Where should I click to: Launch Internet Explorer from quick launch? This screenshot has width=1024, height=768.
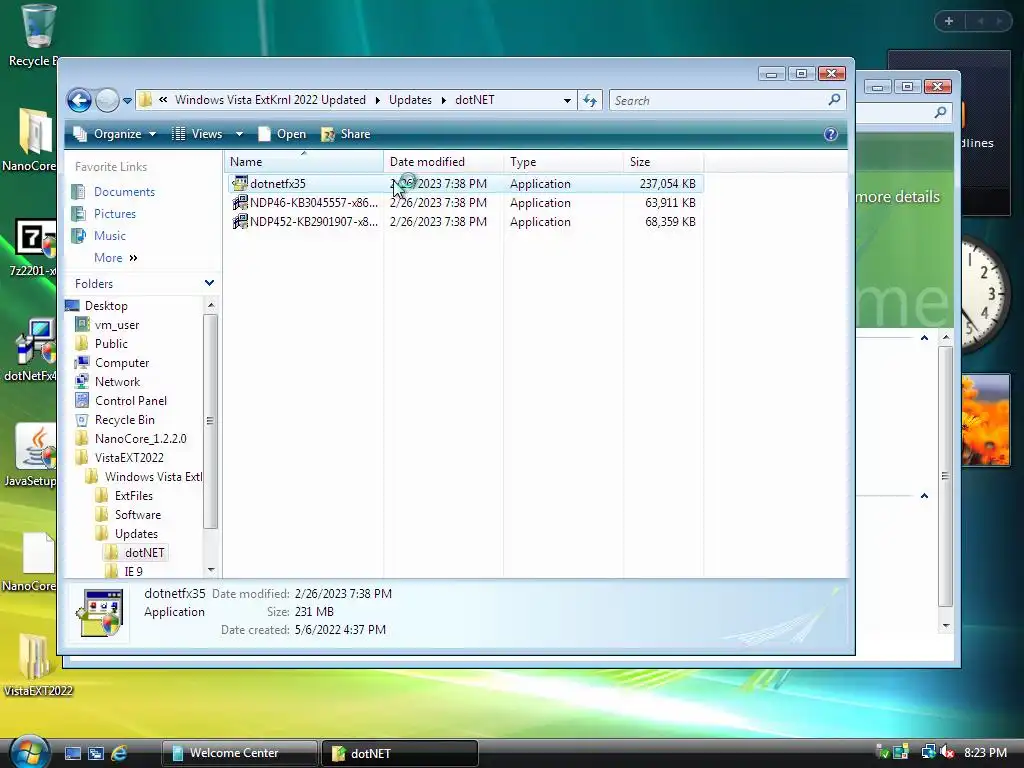pyautogui.click(x=119, y=754)
